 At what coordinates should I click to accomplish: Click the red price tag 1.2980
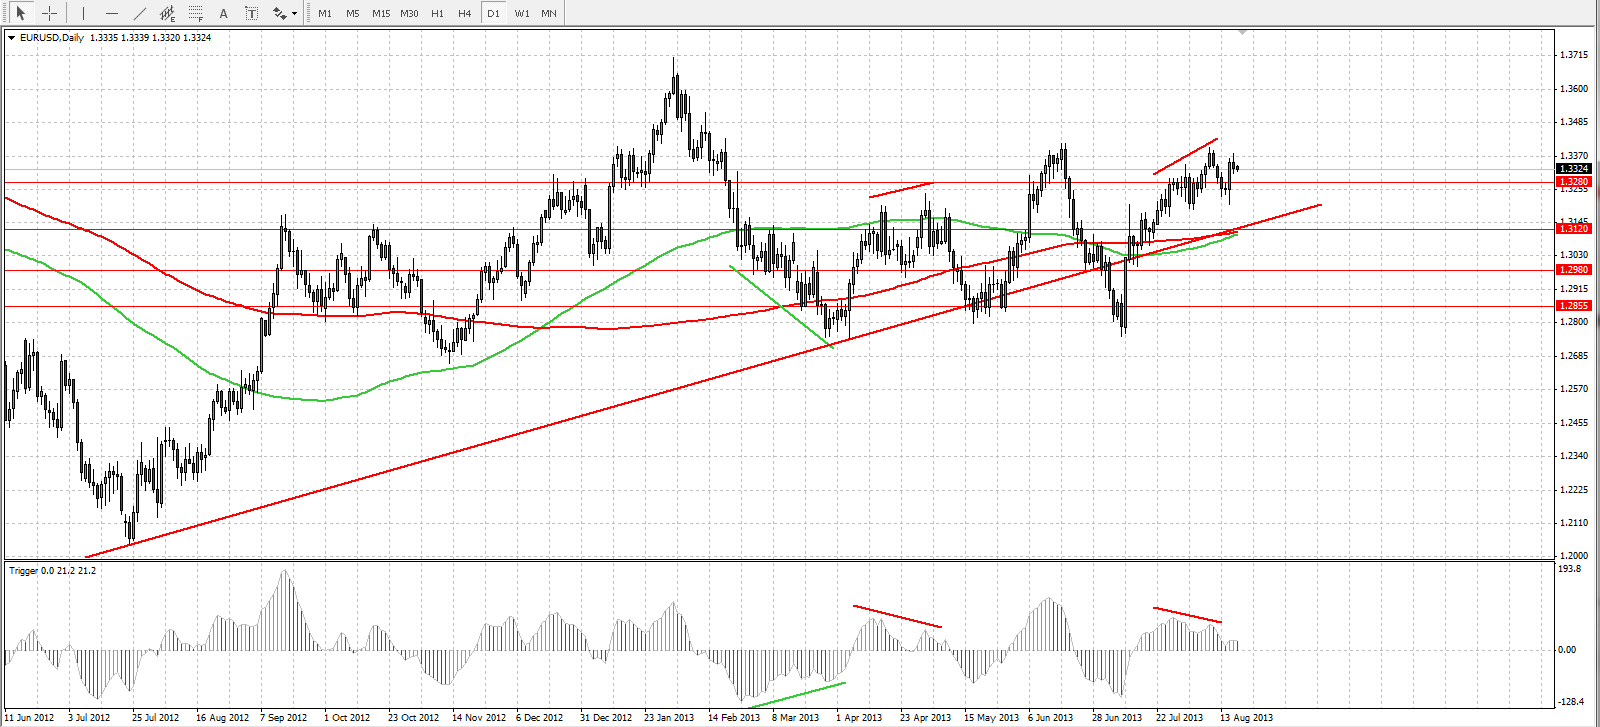(x=1574, y=270)
